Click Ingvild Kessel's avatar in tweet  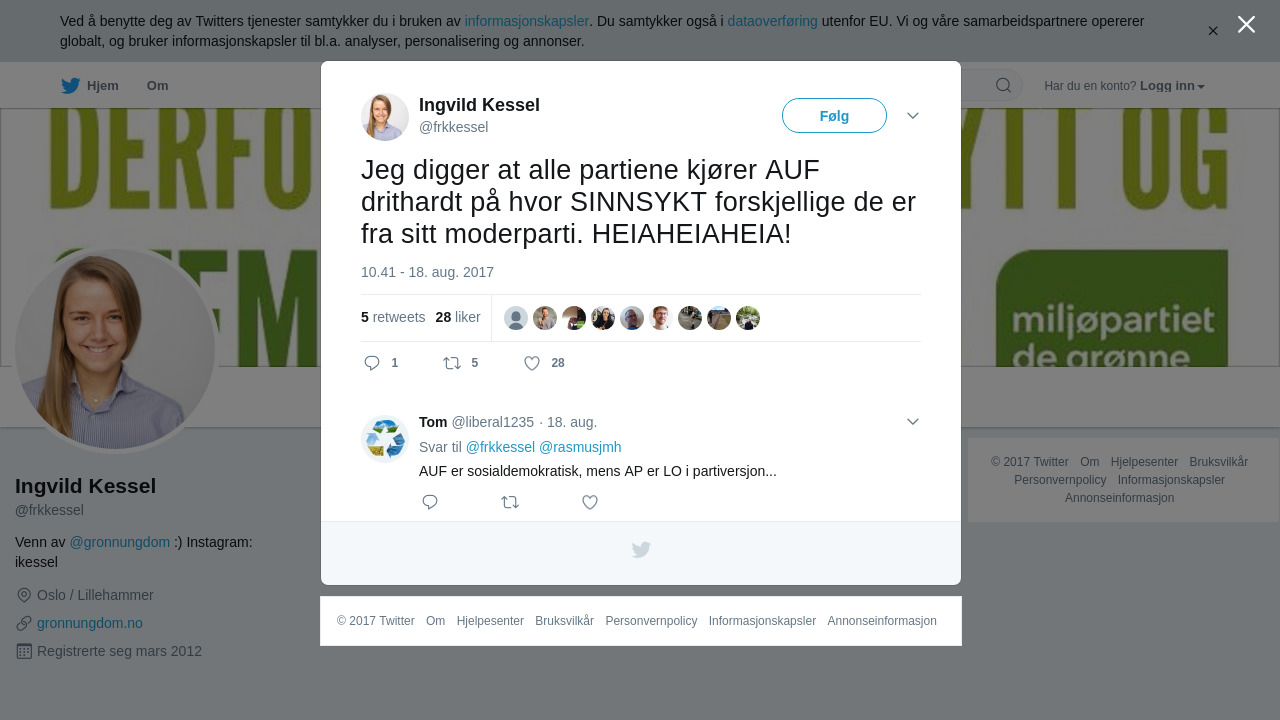385,117
